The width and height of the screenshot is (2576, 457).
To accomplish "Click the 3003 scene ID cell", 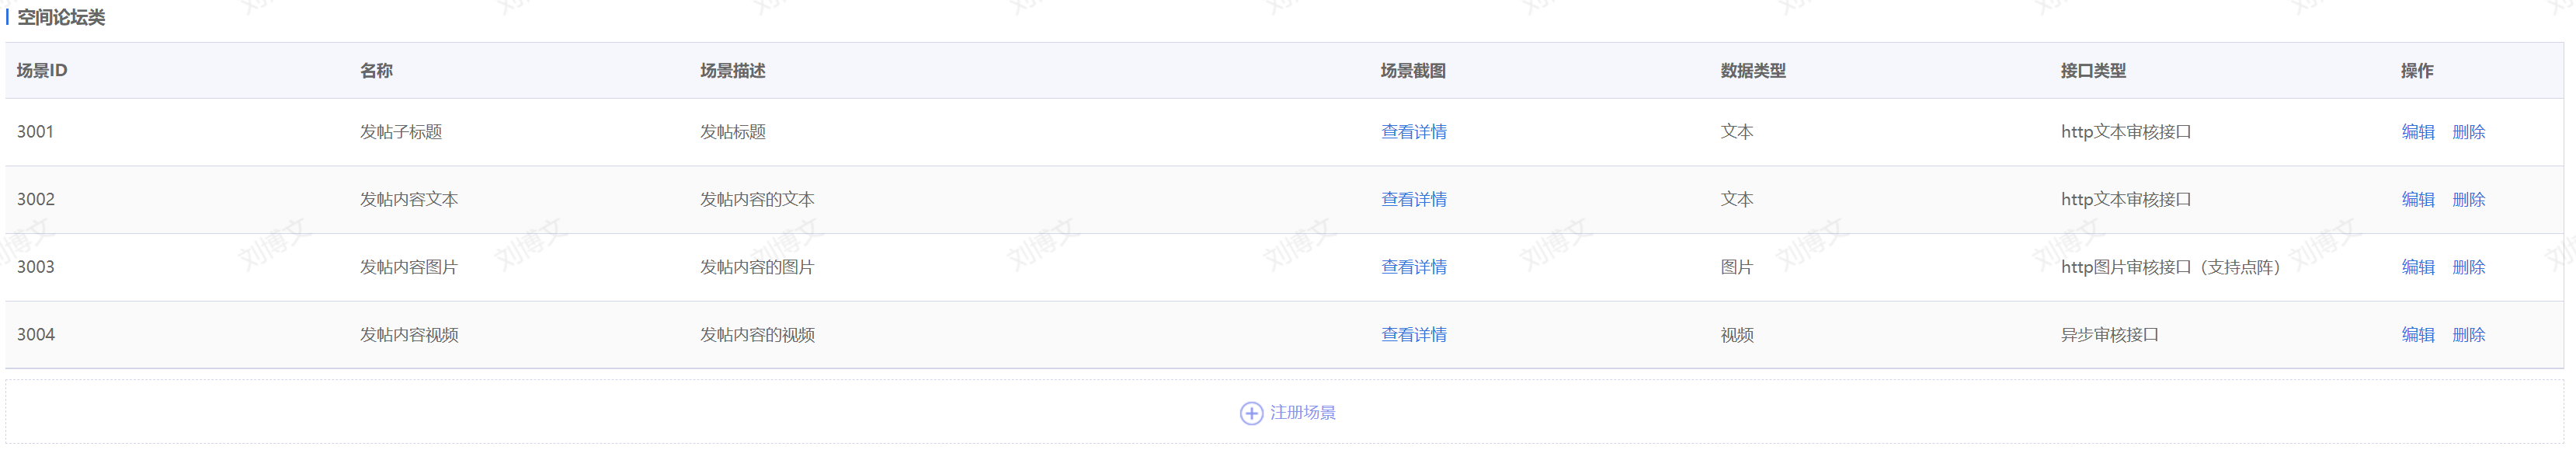I will 35,267.
